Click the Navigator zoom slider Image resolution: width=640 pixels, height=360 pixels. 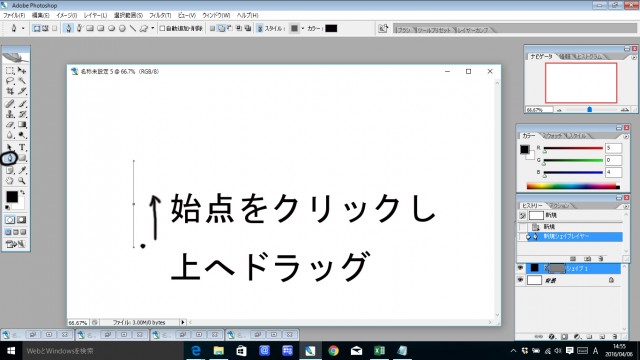coord(589,109)
